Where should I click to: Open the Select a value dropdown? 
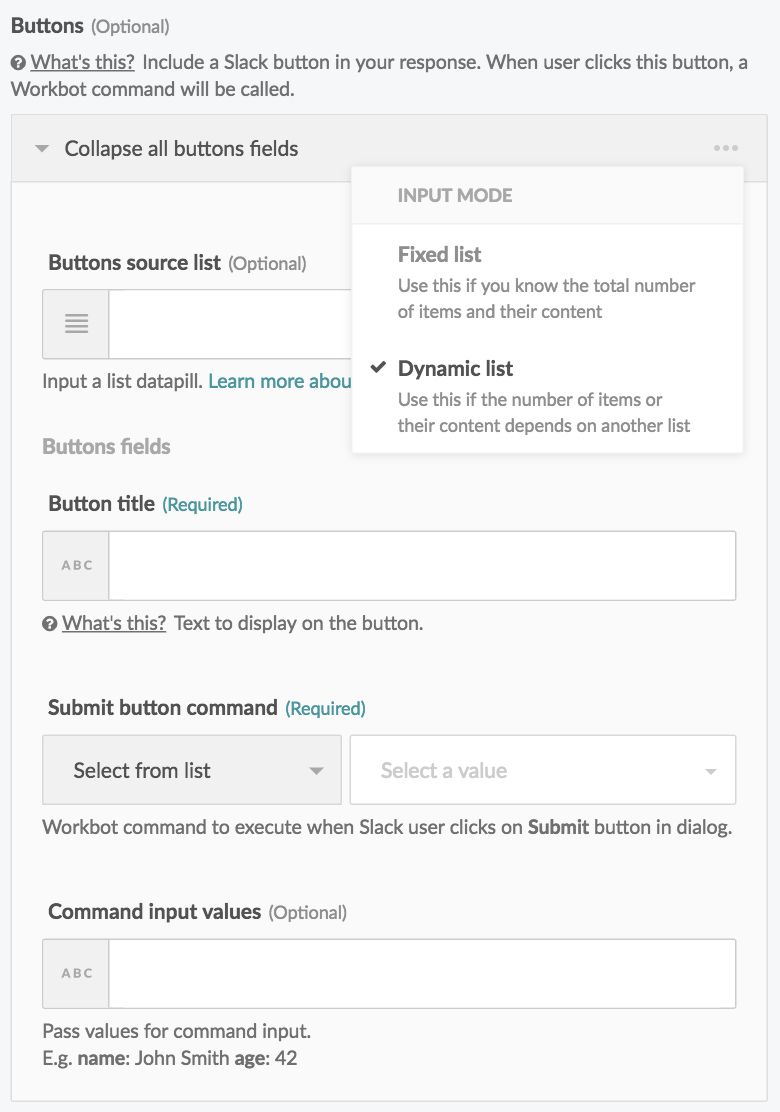pyautogui.click(x=543, y=770)
